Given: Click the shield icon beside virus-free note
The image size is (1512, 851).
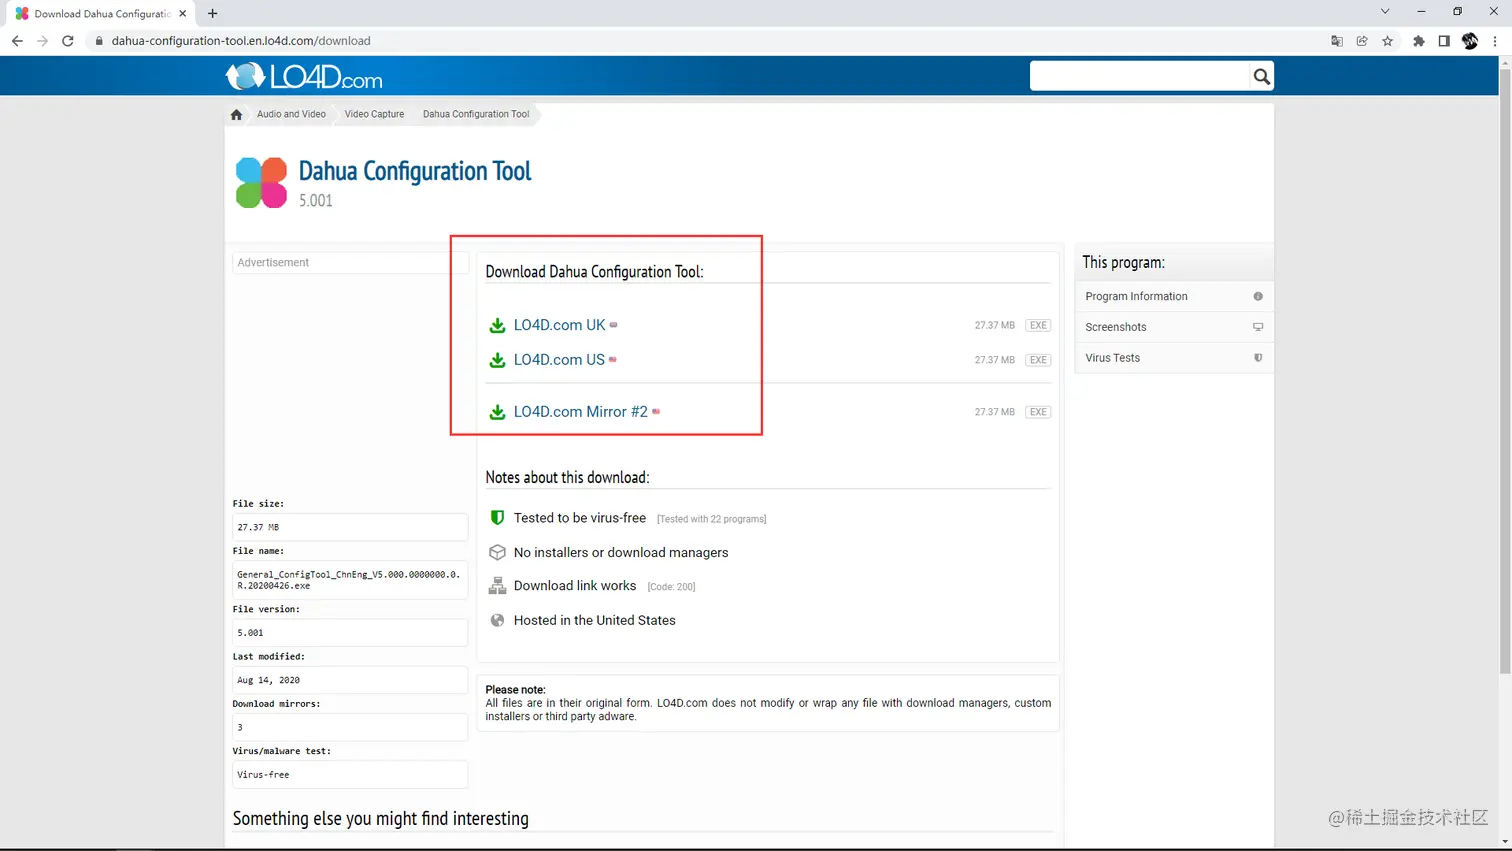Looking at the screenshot, I should tap(497, 518).
